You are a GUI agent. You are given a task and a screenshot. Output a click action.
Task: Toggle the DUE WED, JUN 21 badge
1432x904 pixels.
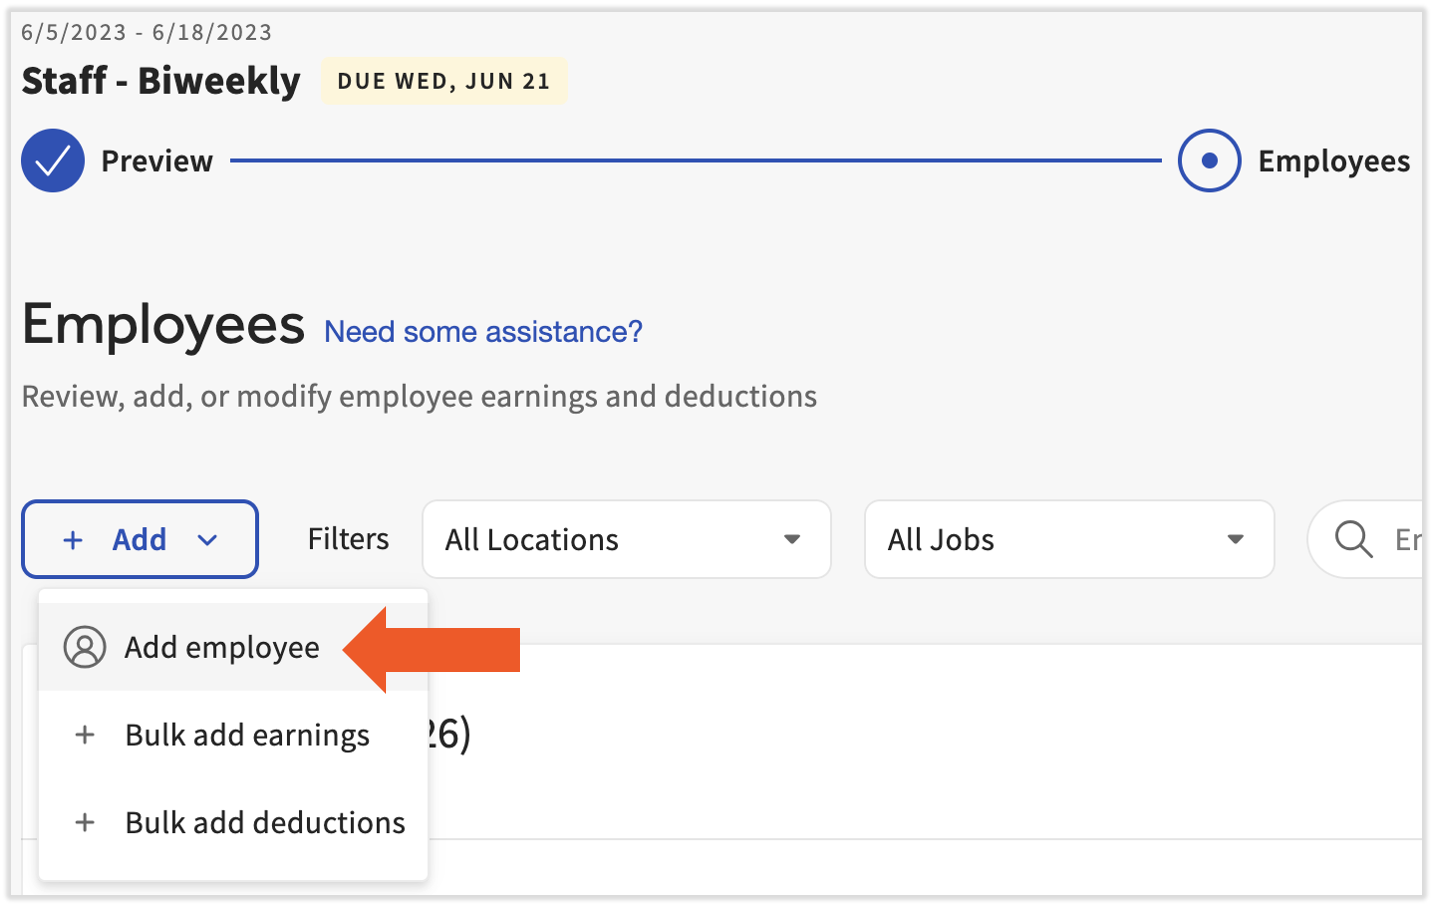[x=443, y=81]
